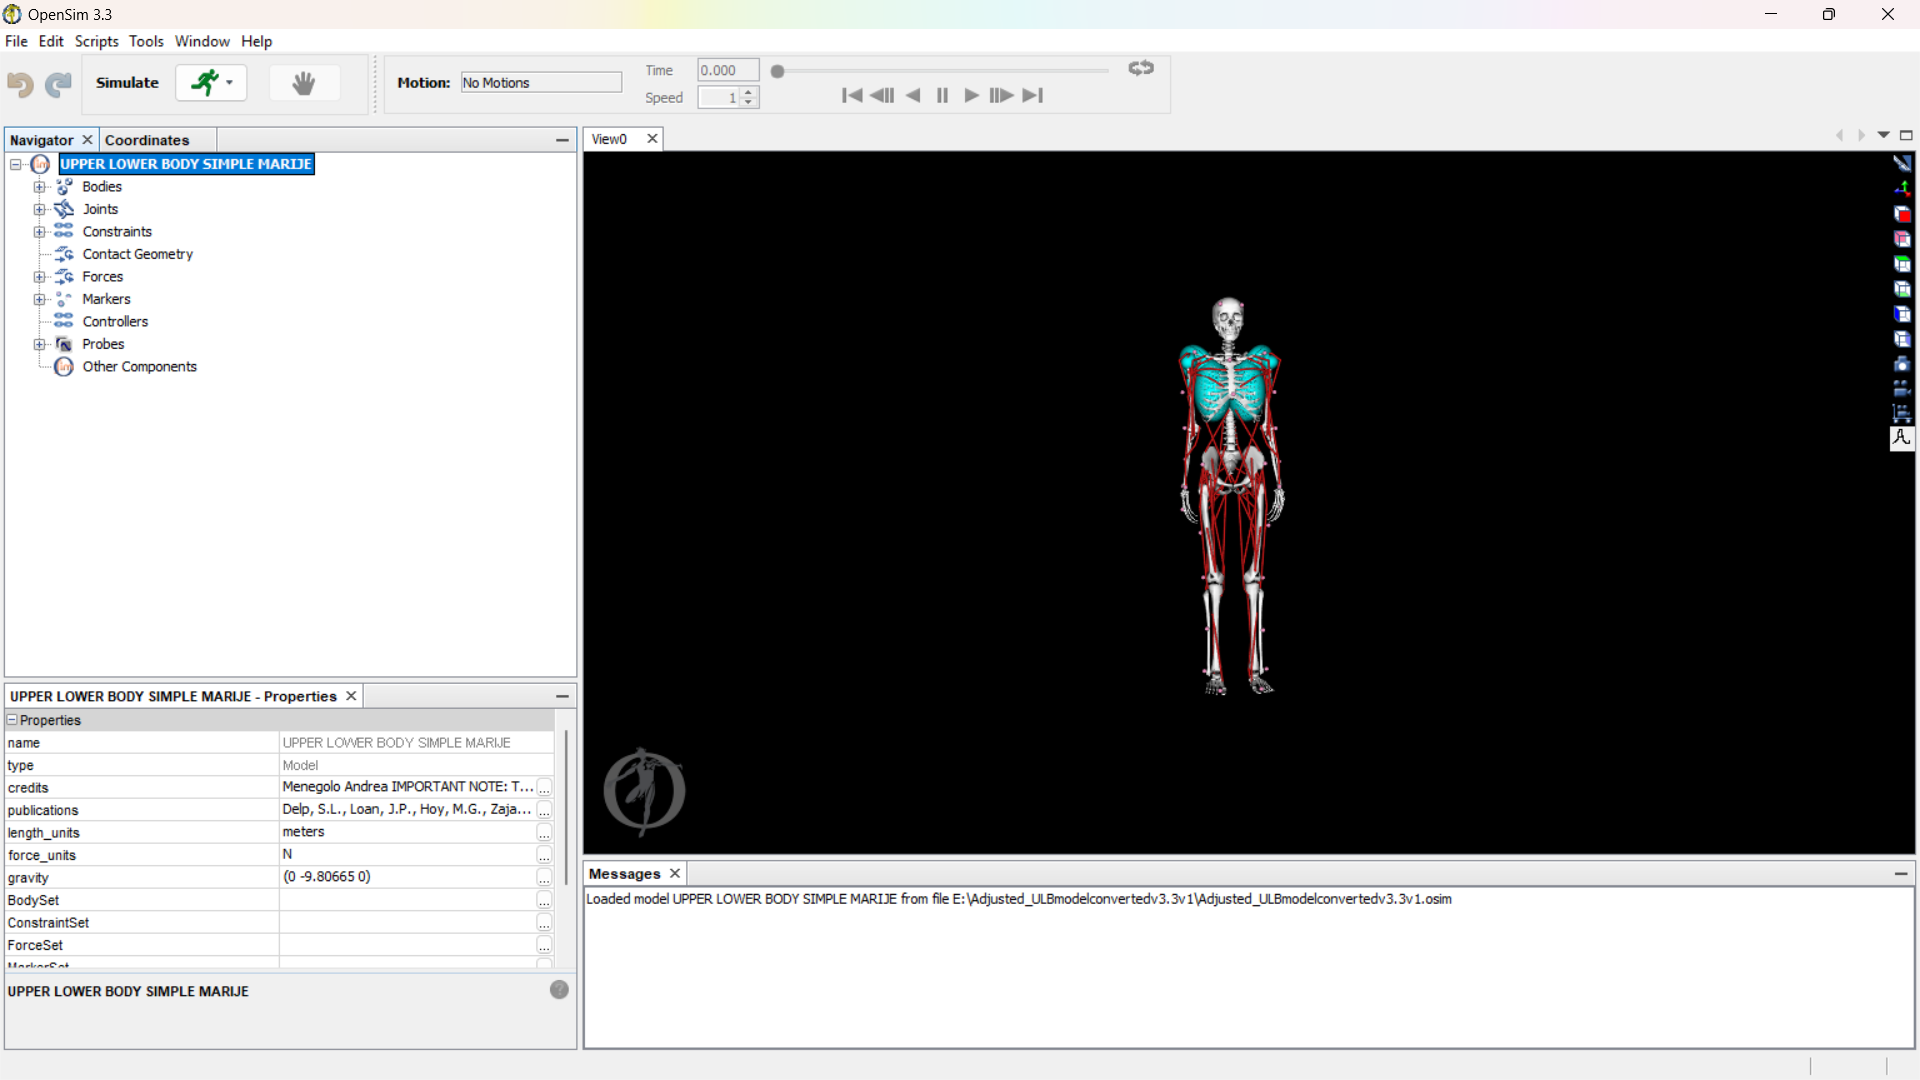Screen dimensions: 1920x1080
Task: Play motion in reverse
Action: point(913,96)
